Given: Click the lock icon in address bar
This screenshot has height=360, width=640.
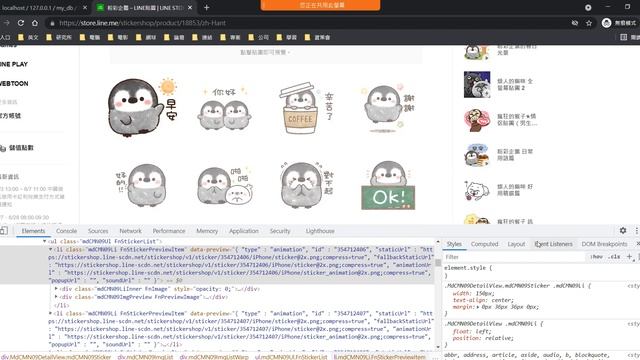Looking at the screenshot, I should (52, 23).
